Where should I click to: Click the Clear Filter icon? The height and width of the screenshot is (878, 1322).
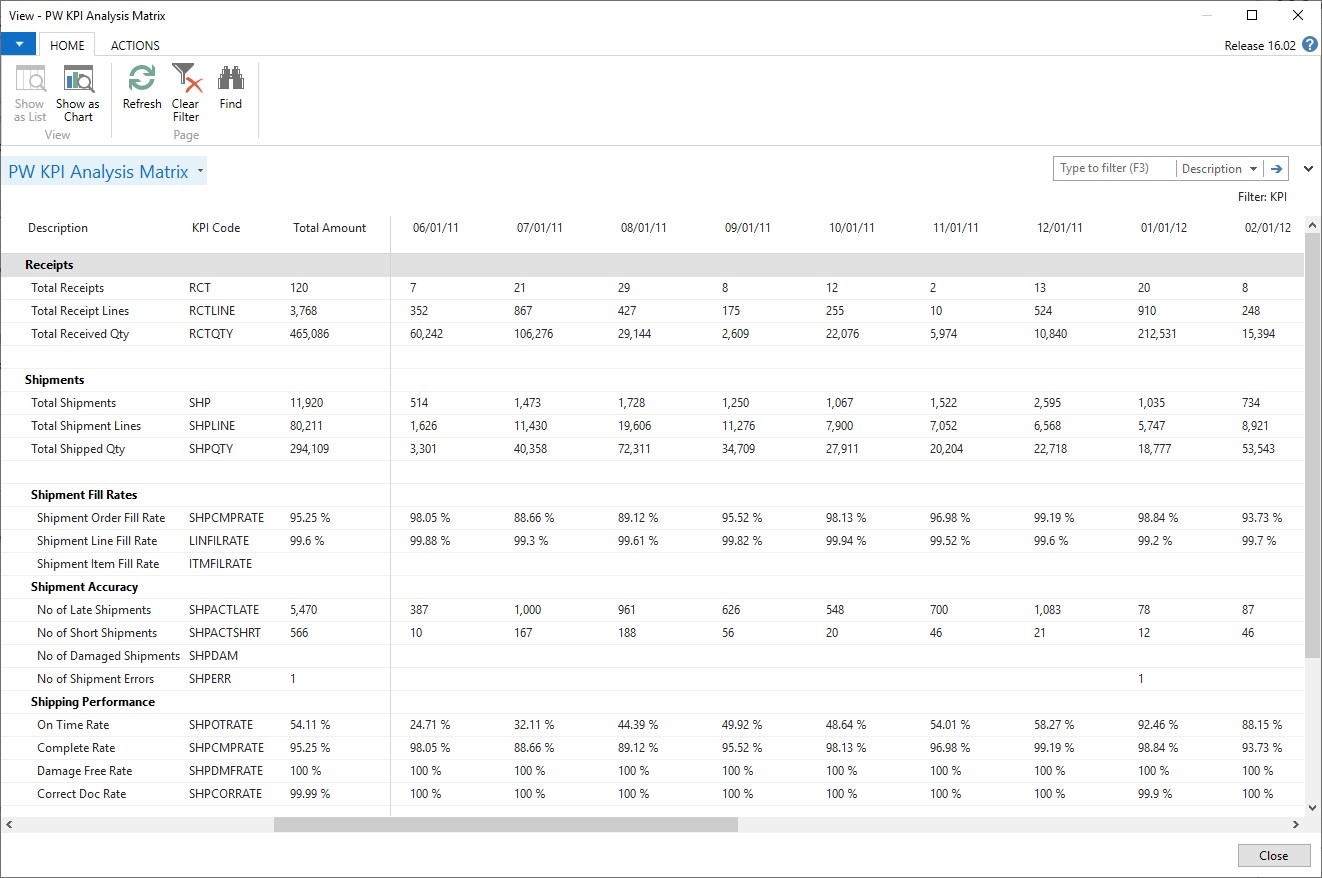pos(186,80)
